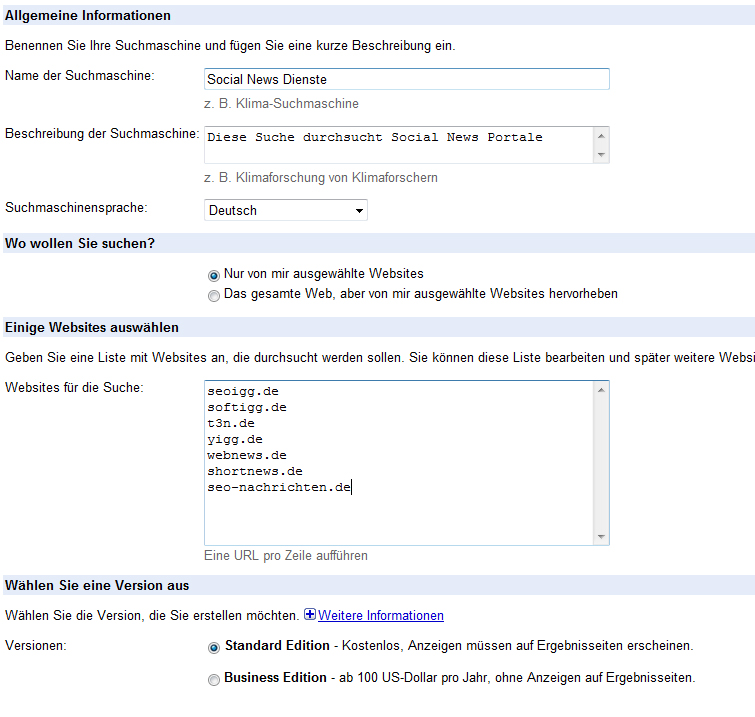Click the 't3n.de' line in websites list
755x717 pixels.
[231, 423]
